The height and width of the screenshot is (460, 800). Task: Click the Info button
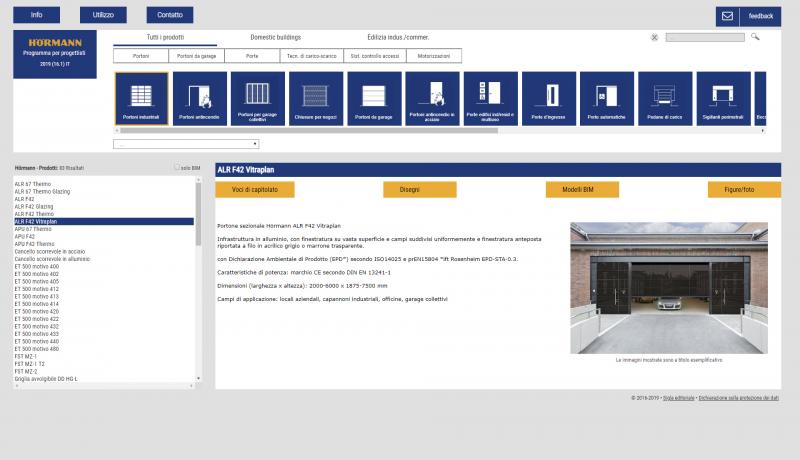coord(36,15)
